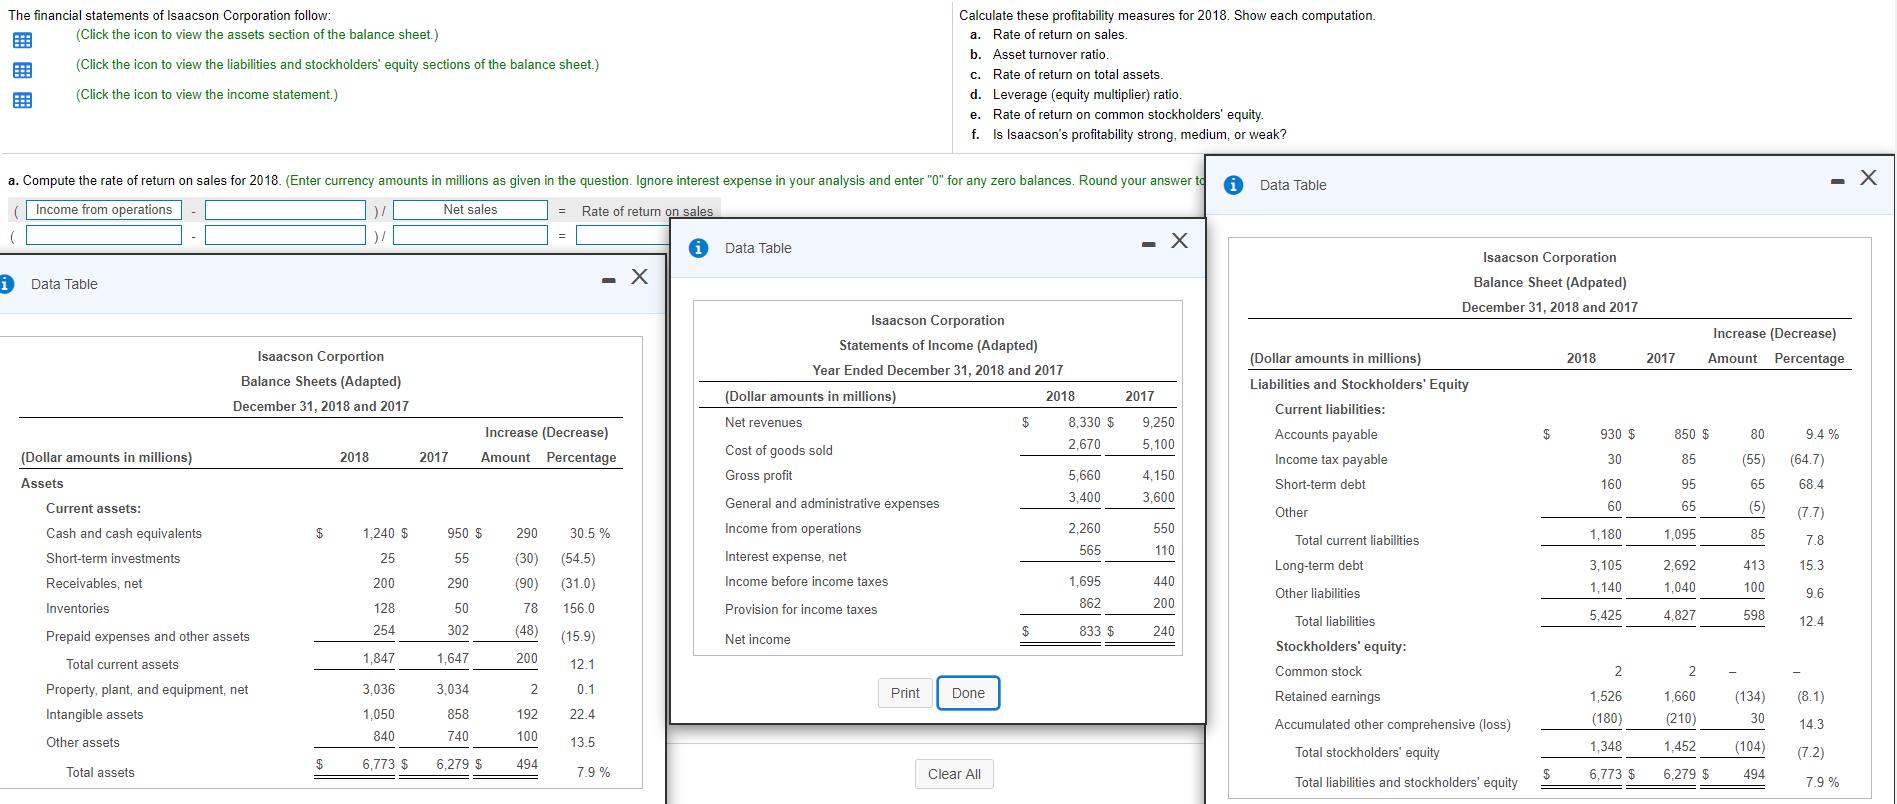Viewport: 1897px width, 804px height.
Task: Click the 2018 Net income value 833
Action: click(1090, 631)
